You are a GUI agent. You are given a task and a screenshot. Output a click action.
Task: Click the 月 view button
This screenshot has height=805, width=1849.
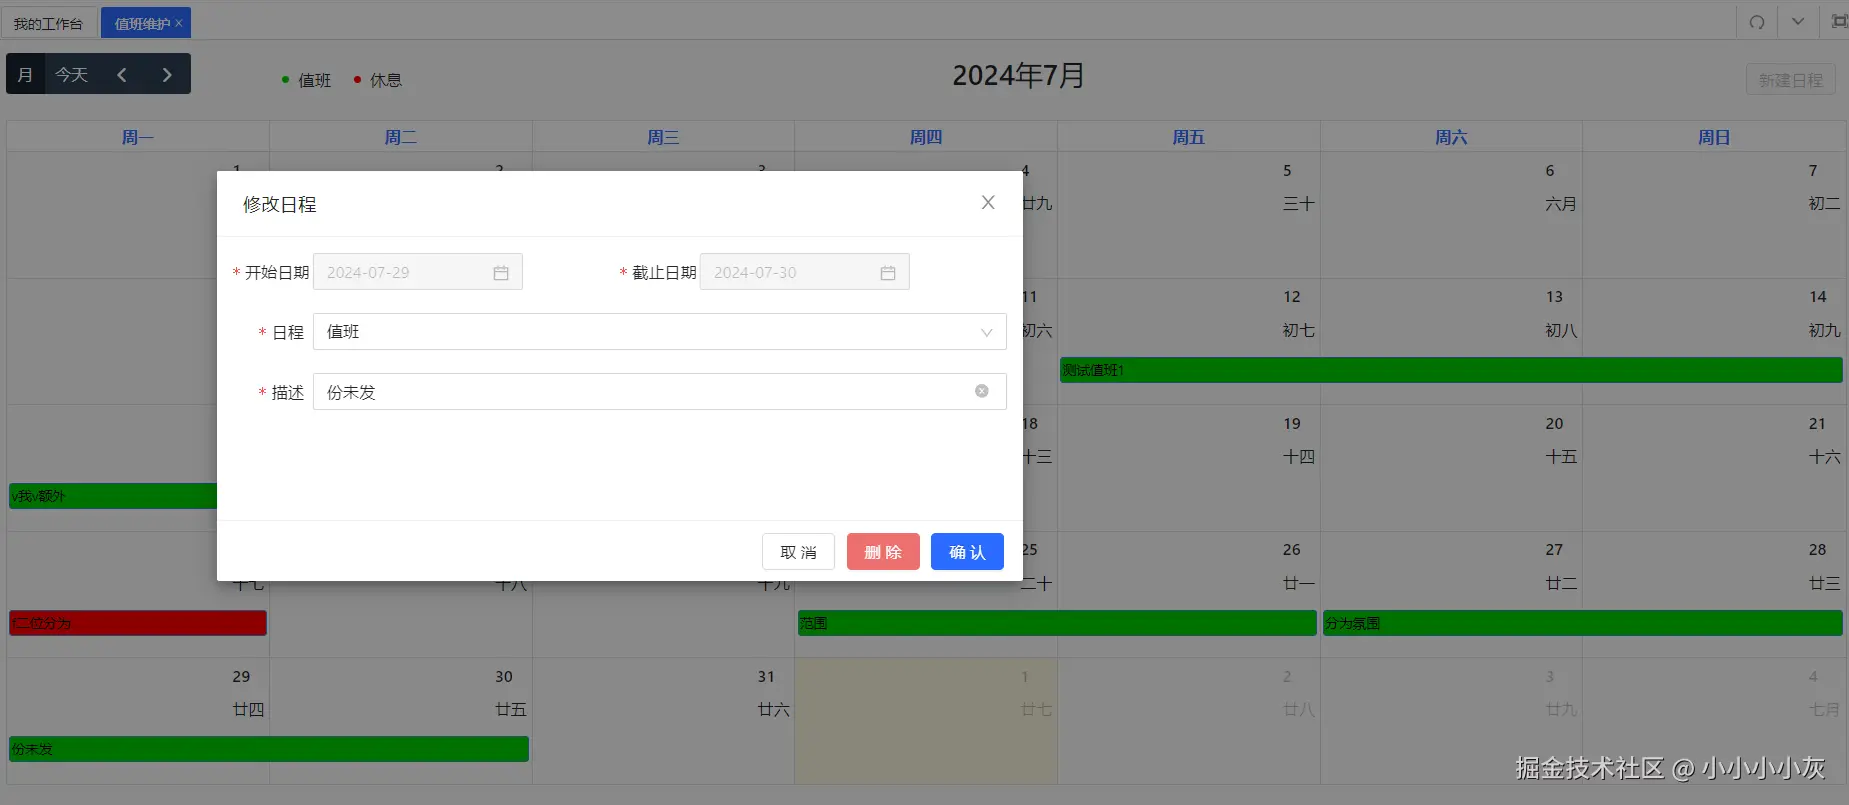(26, 74)
